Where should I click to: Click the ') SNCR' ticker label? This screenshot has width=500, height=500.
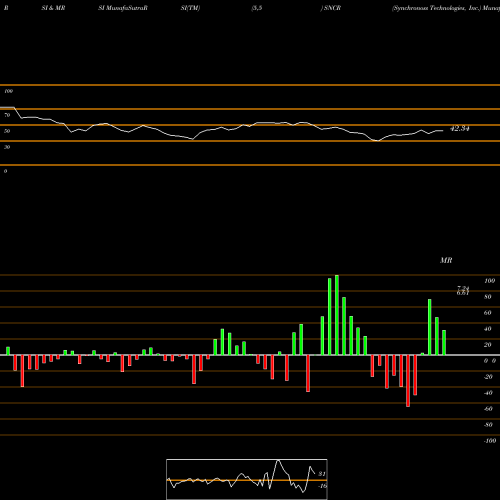(331, 8)
